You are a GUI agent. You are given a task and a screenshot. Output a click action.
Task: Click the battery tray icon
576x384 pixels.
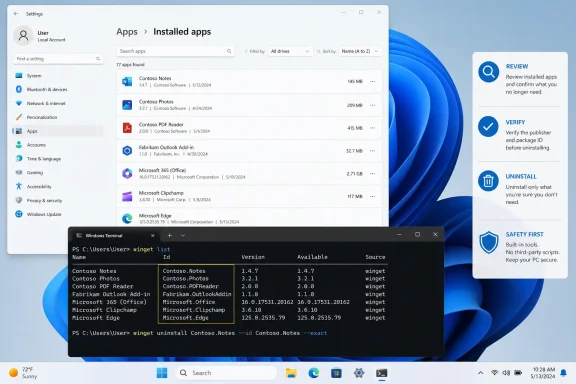[518, 373]
